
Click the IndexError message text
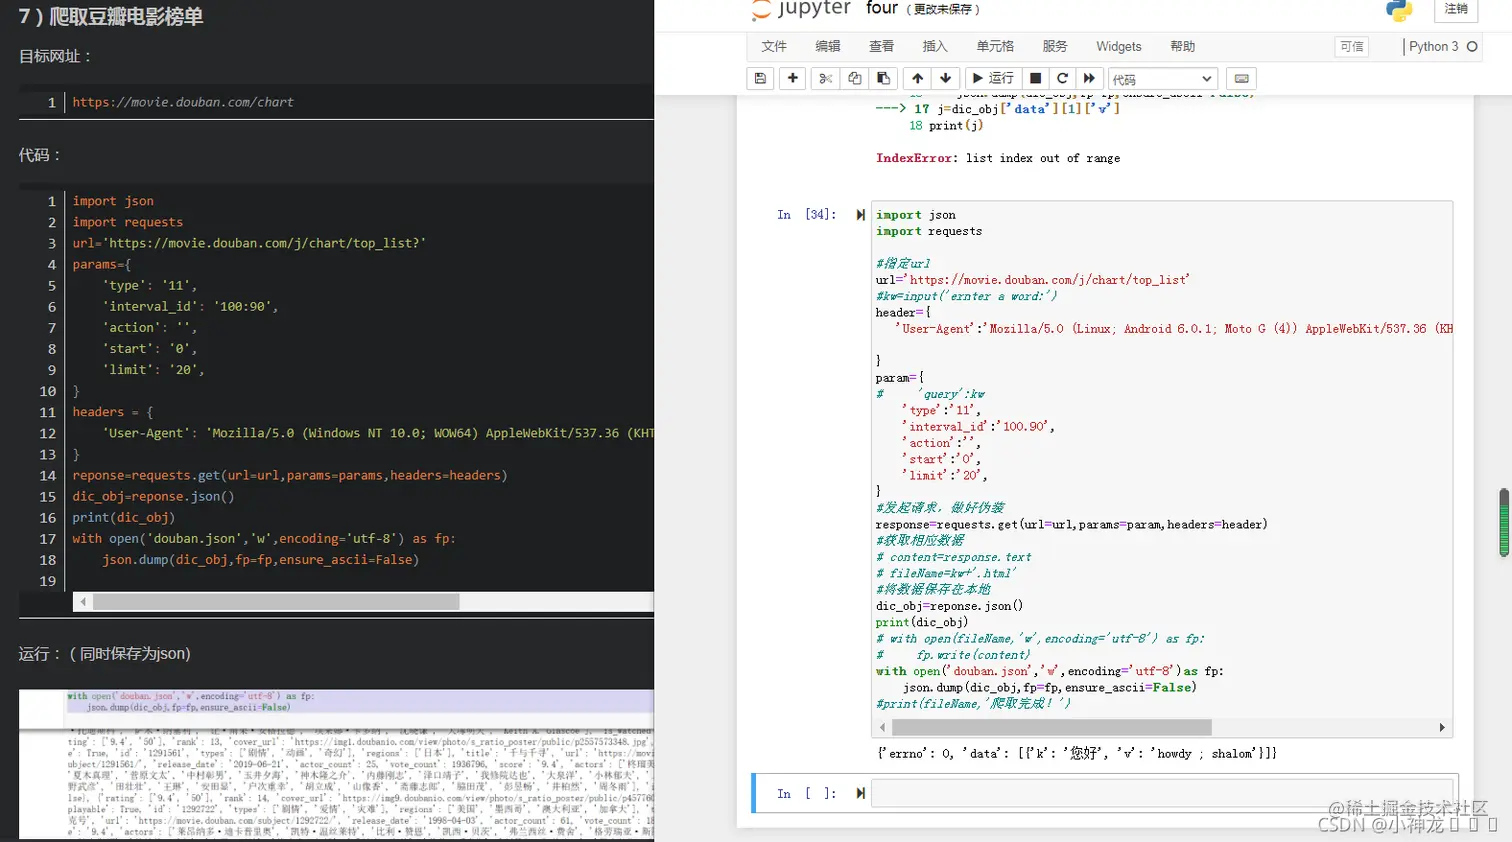[x=998, y=158]
